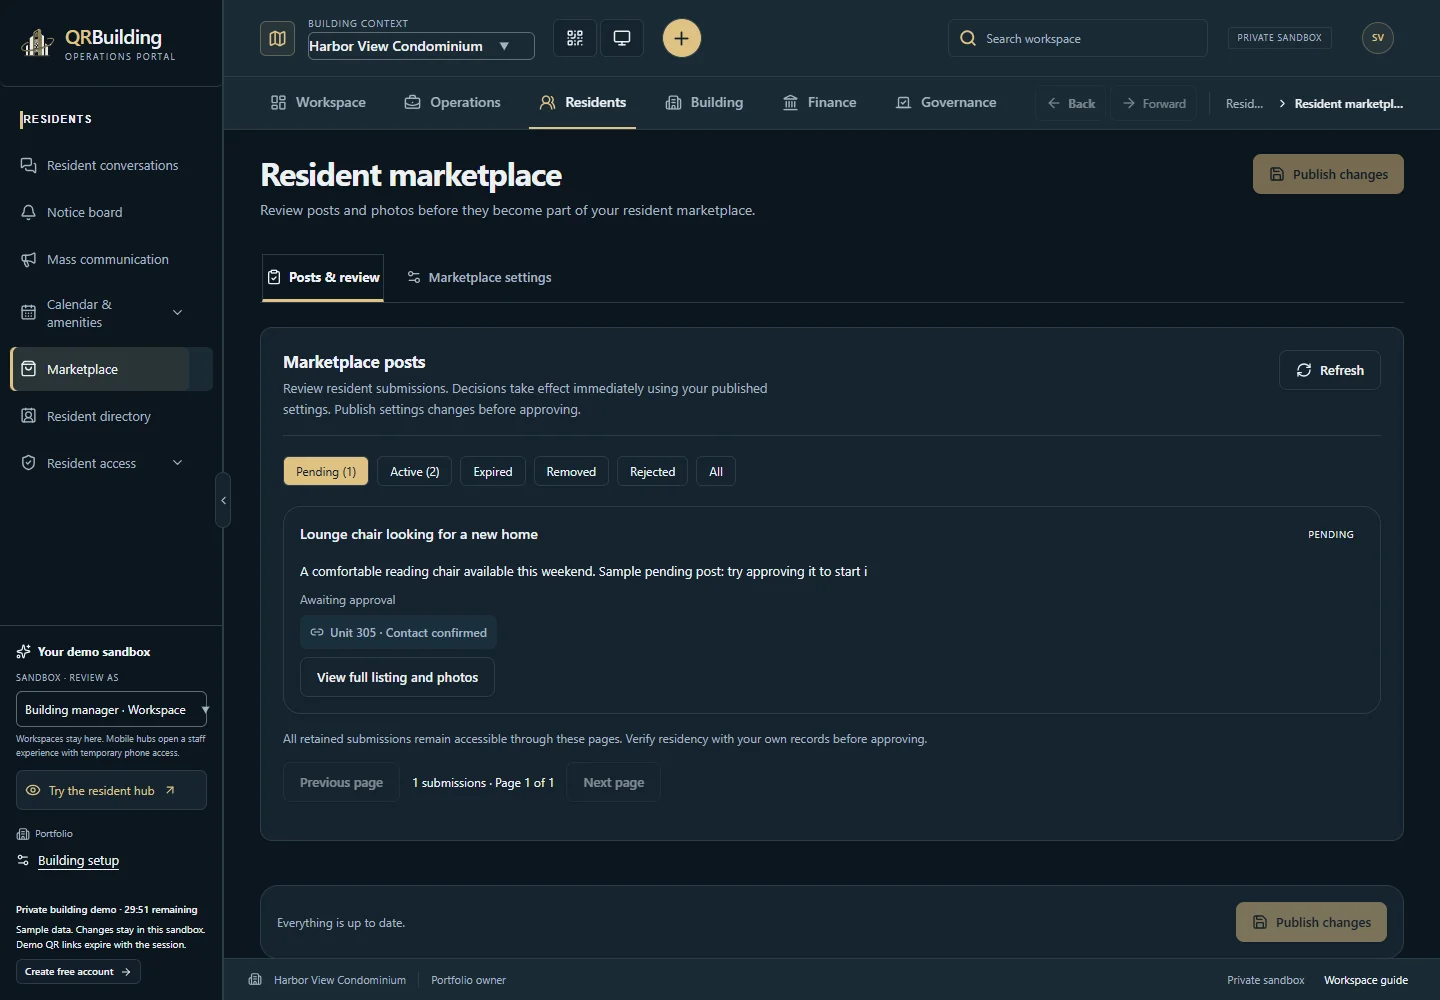1440x1000 pixels.
Task: Open Try the resident hub link
Action: tap(112, 790)
